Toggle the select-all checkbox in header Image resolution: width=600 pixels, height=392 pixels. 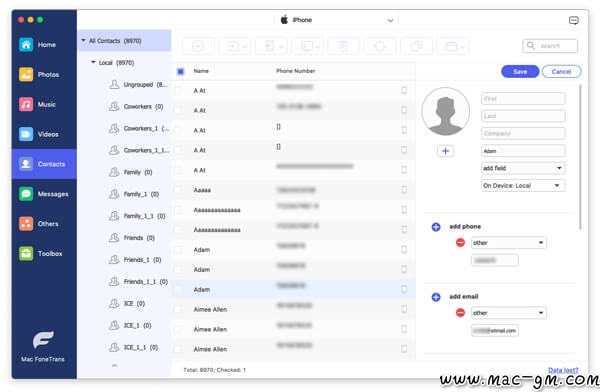(x=181, y=71)
